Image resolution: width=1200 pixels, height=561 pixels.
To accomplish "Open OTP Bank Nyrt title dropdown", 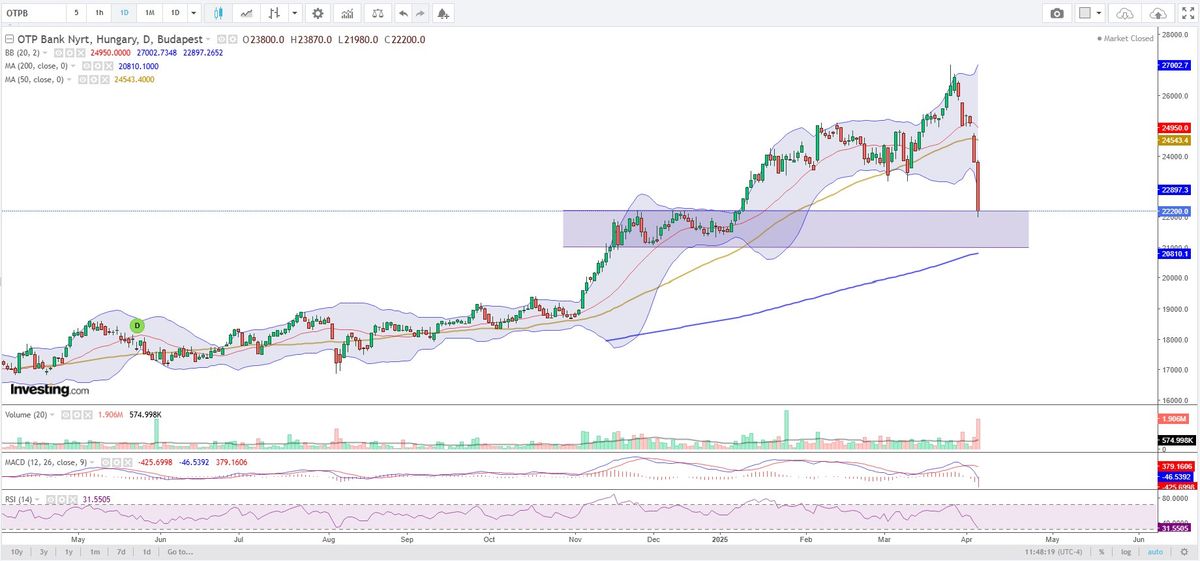I will click(207, 39).
